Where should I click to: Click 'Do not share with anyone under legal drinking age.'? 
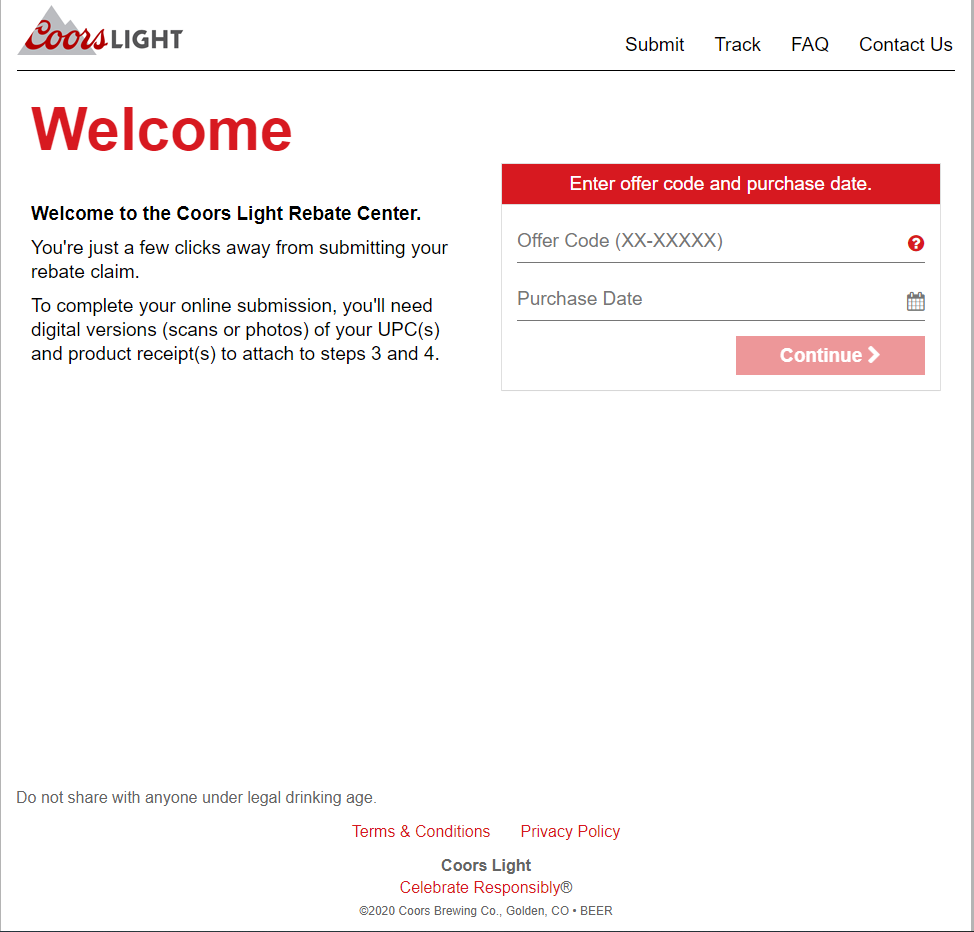[x=196, y=797]
